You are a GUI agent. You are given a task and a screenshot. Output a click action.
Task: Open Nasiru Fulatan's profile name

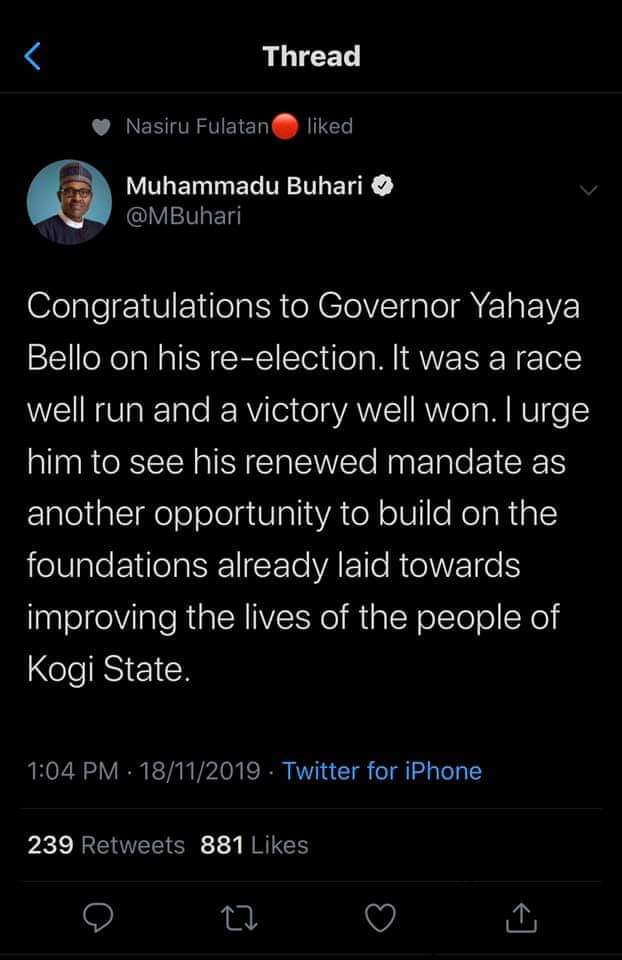198,127
